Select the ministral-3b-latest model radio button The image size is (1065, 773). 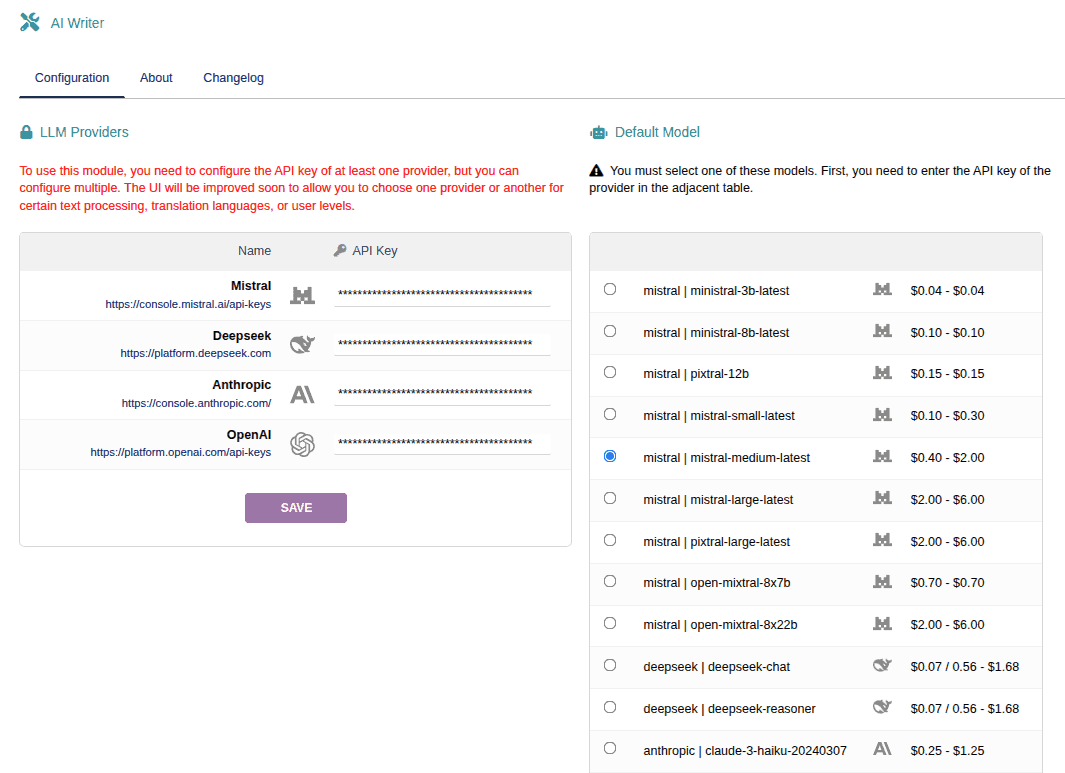[x=610, y=289]
